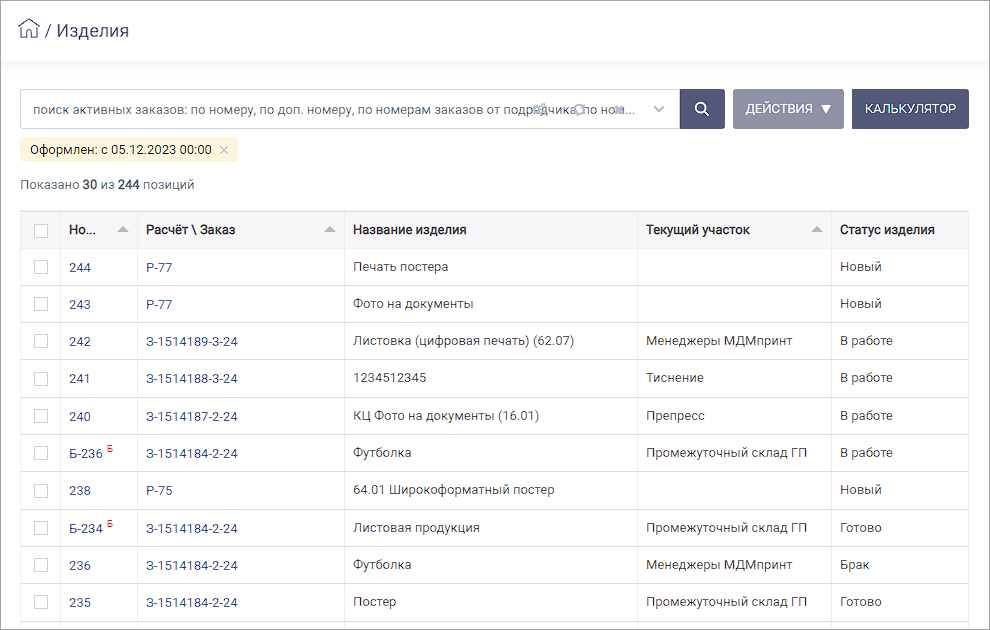Screen dimensions: 990x630
Task: Check the box for item 238
Action: [x=41, y=490]
